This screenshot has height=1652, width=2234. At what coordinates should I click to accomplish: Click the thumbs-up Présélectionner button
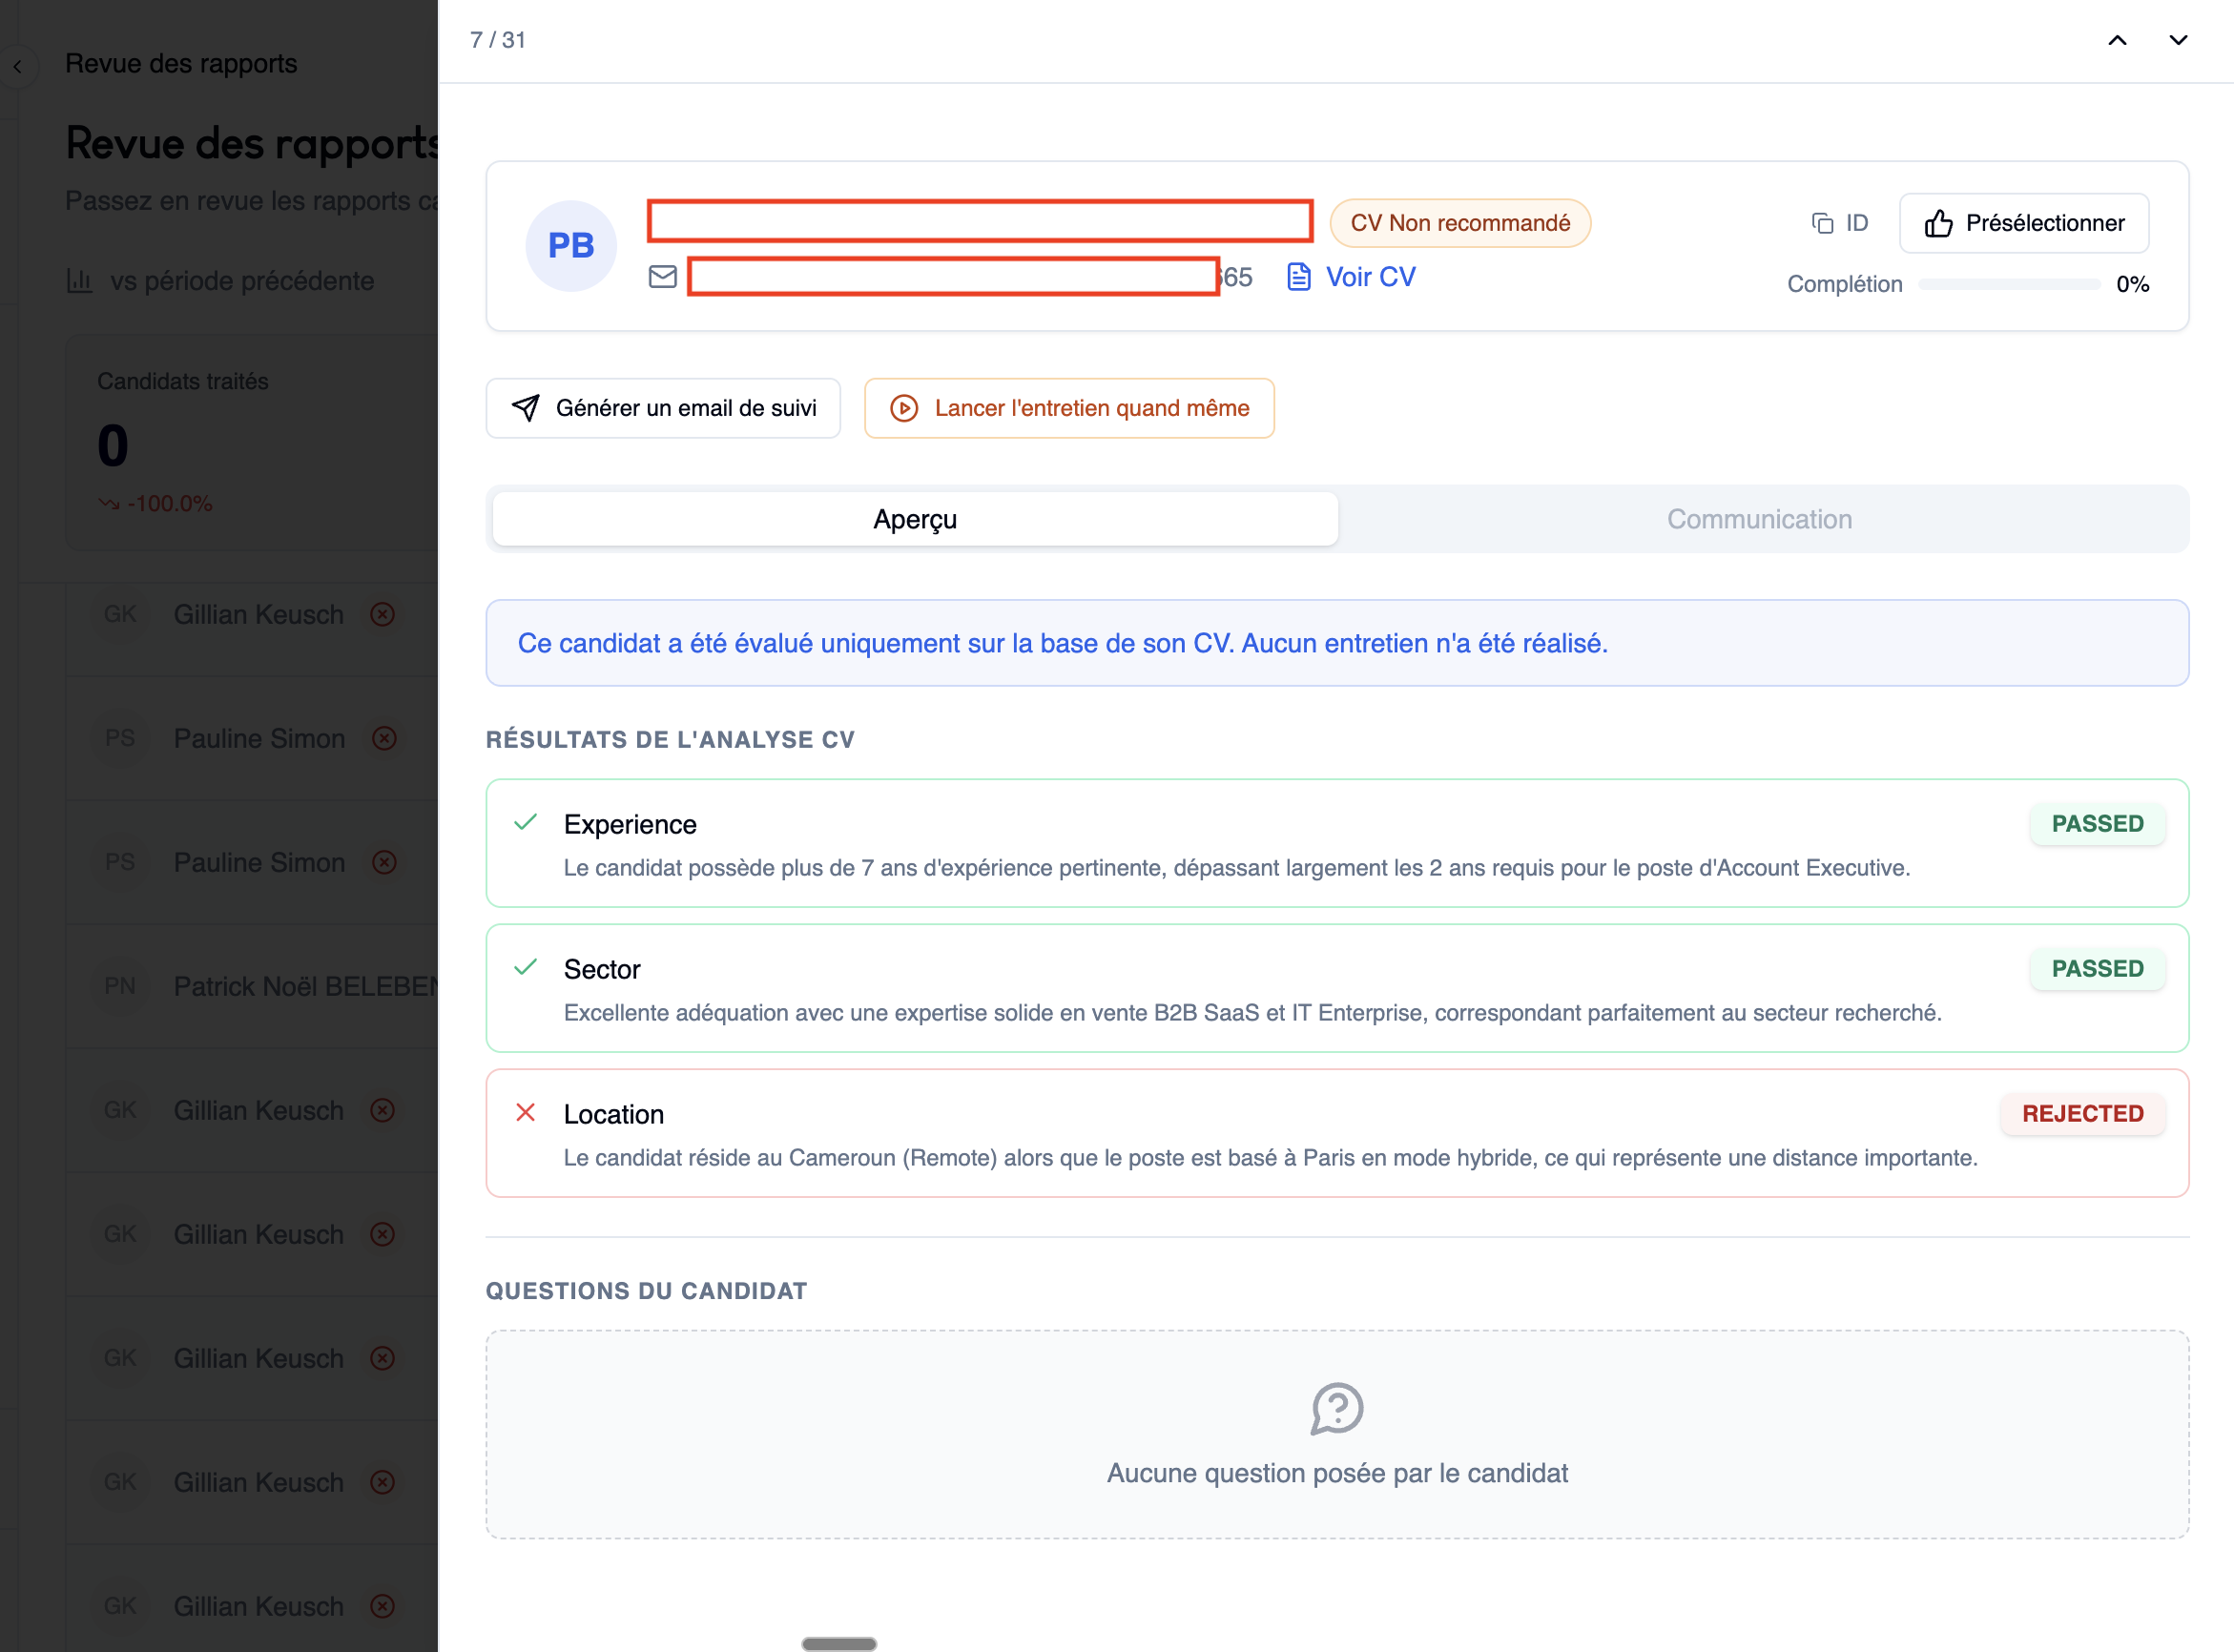pos(2023,223)
